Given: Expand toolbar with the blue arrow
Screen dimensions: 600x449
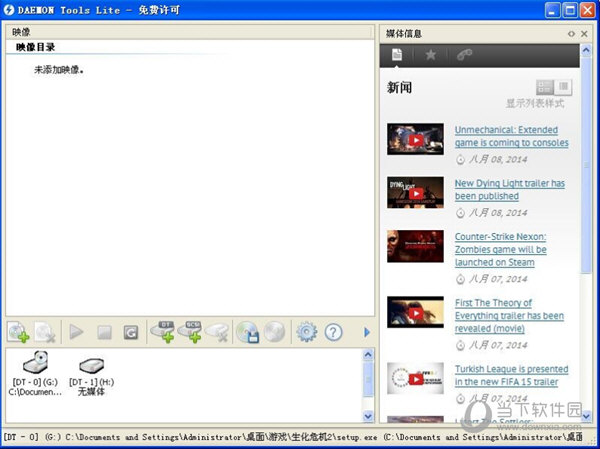Looking at the screenshot, I should point(367,332).
